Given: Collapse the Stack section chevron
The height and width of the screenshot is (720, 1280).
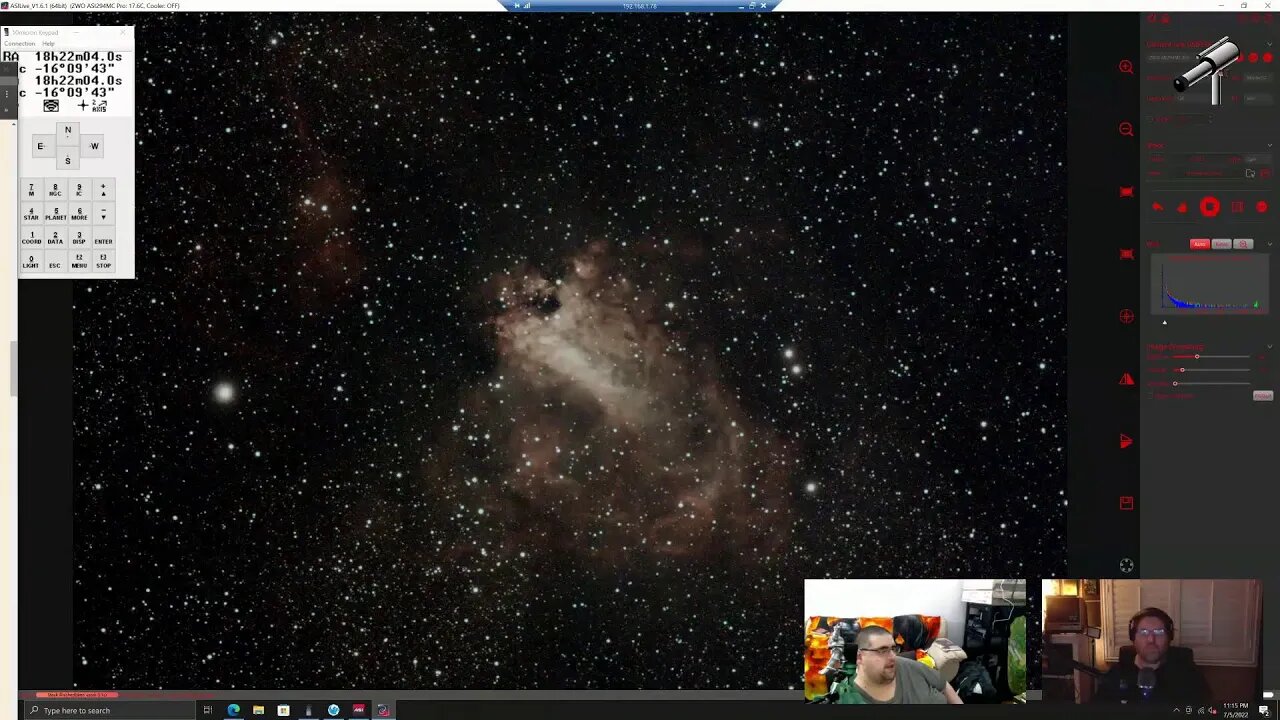Looking at the screenshot, I should tap(1270, 146).
